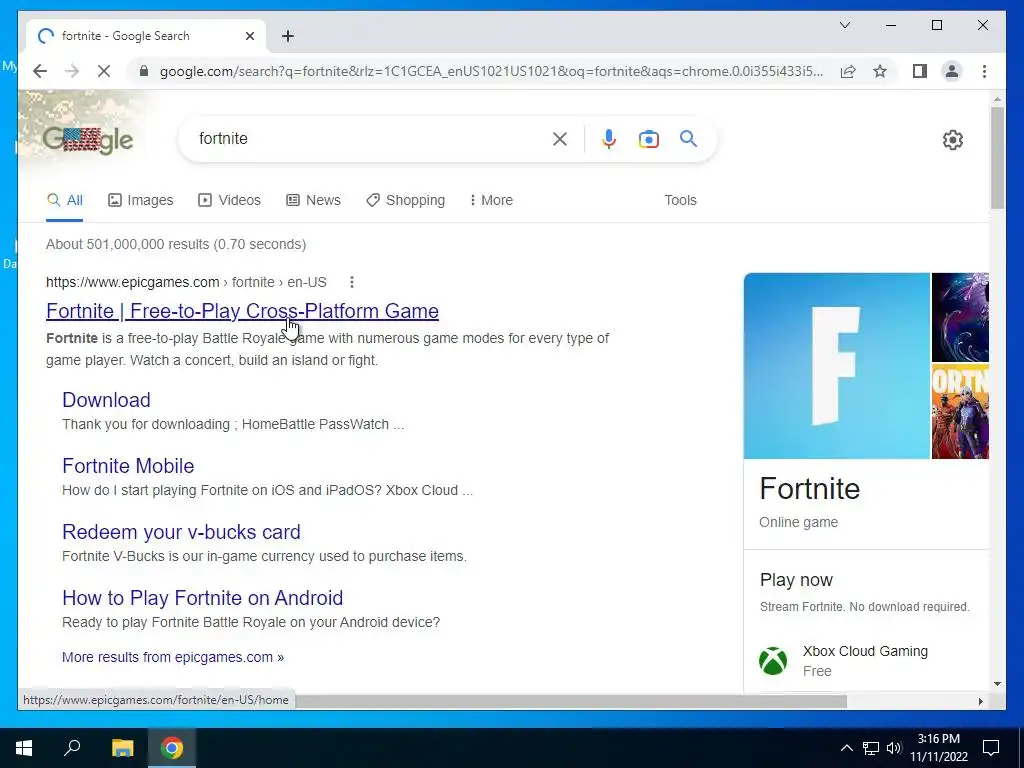Open File Explorer from taskbar
This screenshot has width=1024, height=768.
(x=122, y=748)
